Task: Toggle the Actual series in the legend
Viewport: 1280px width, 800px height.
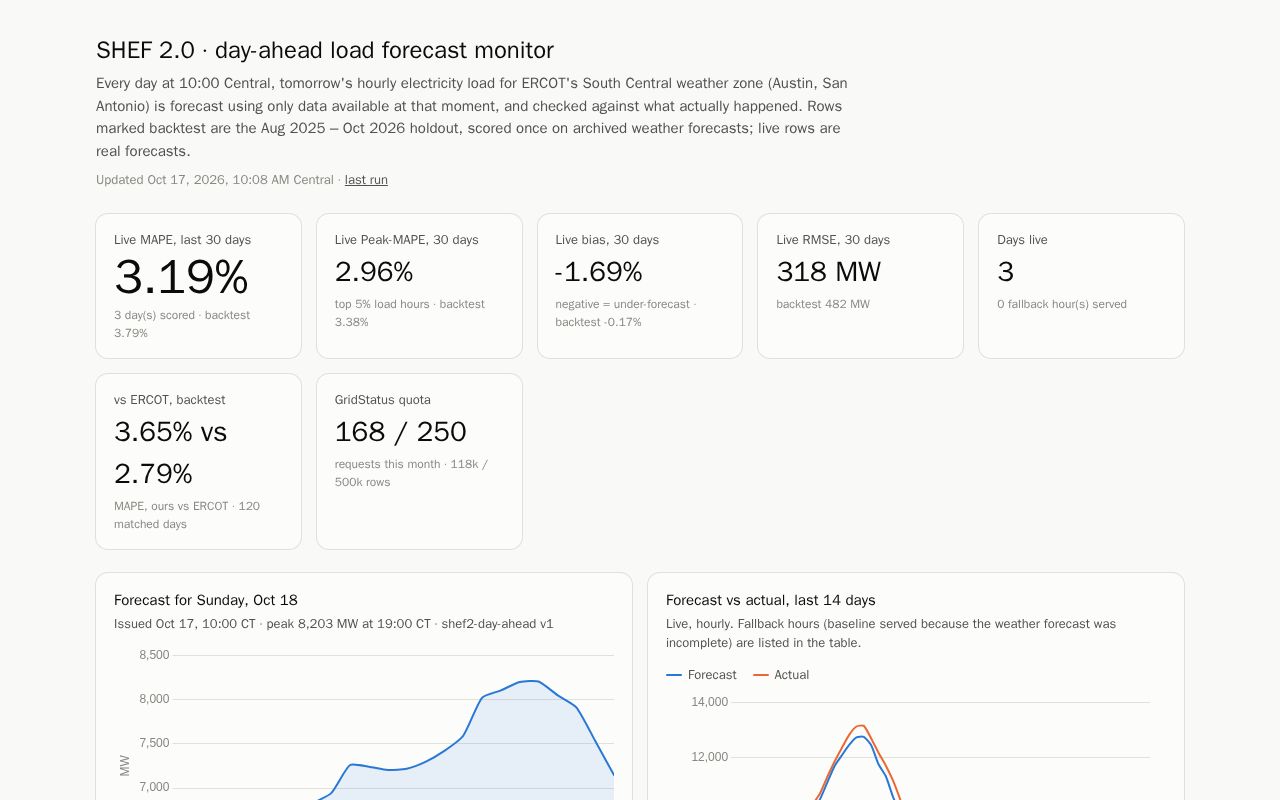Action: 781,675
